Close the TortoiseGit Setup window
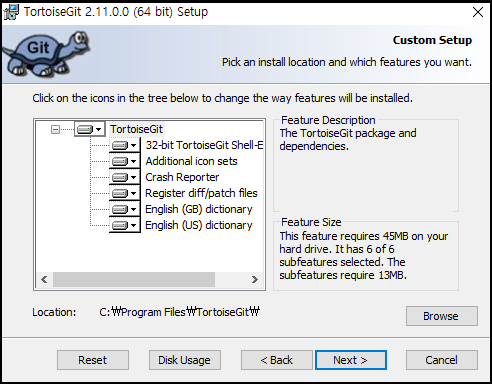The image size is (492, 384). coord(478,12)
